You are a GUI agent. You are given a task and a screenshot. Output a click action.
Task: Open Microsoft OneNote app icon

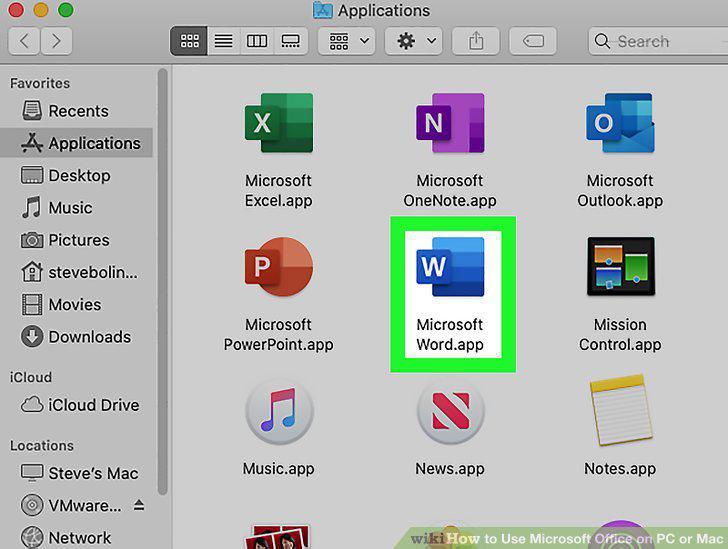pyautogui.click(x=450, y=123)
